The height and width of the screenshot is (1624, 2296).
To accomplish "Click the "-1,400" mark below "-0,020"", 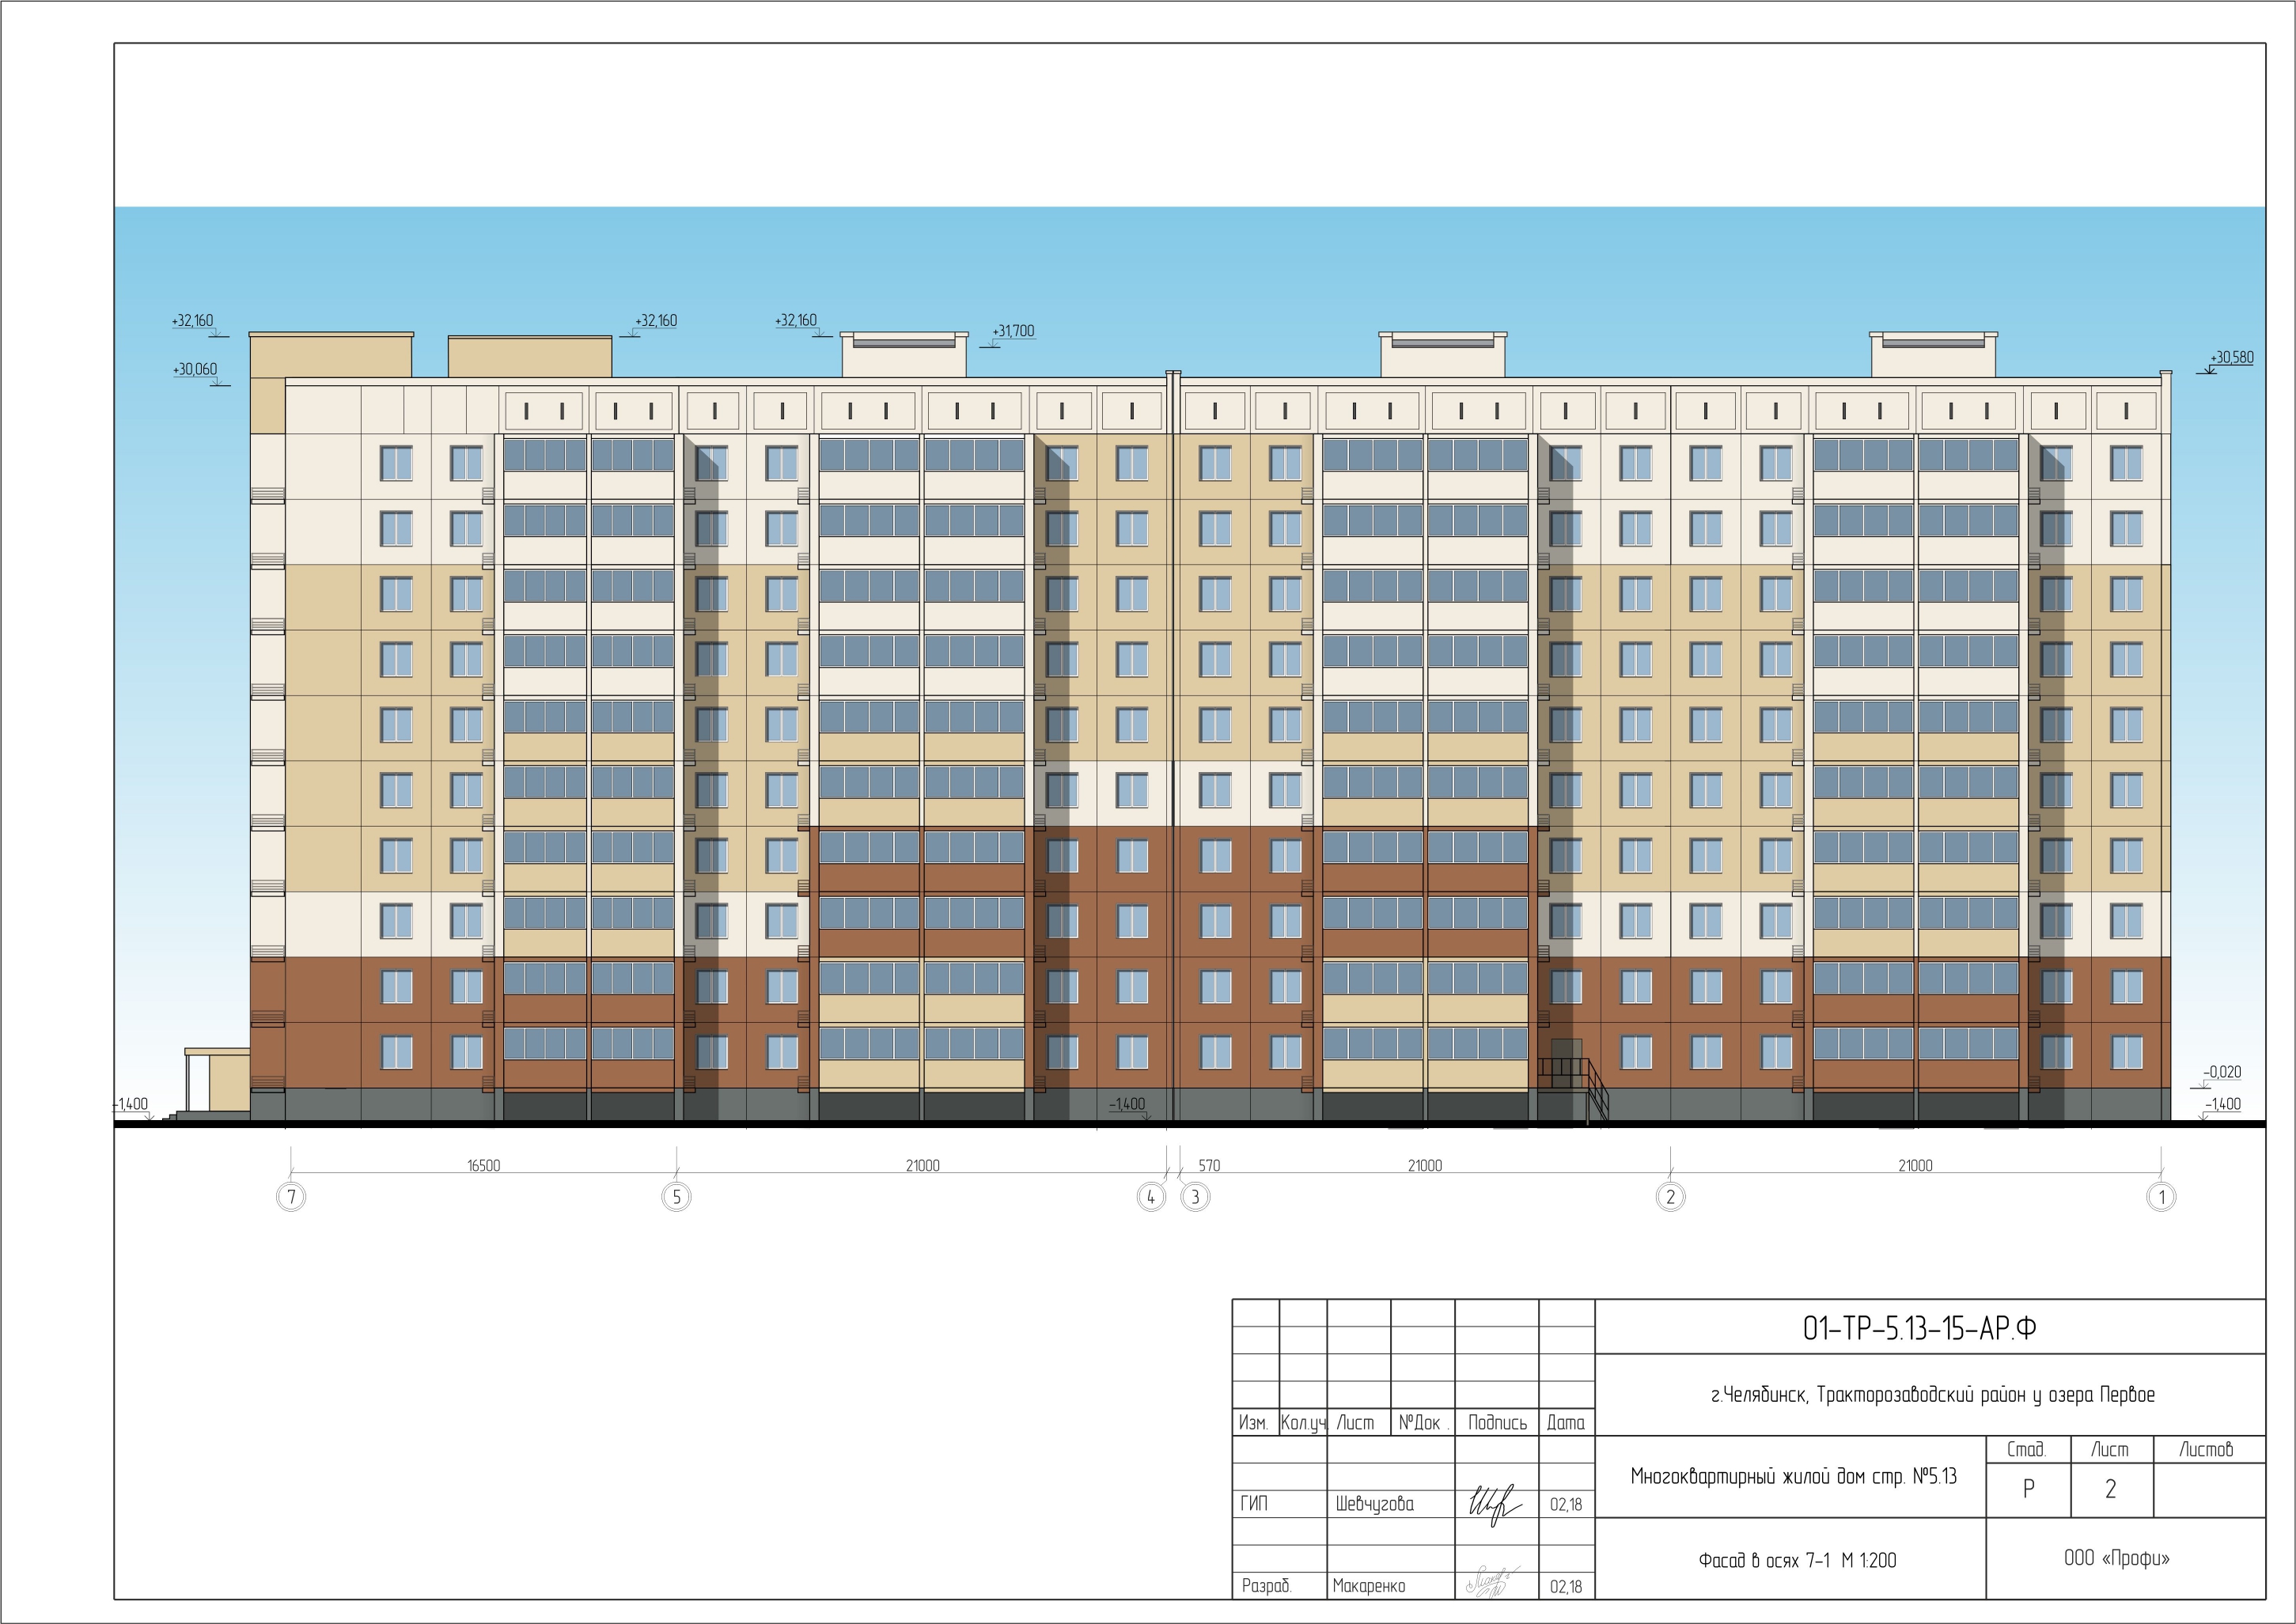I will pos(2222,1104).
